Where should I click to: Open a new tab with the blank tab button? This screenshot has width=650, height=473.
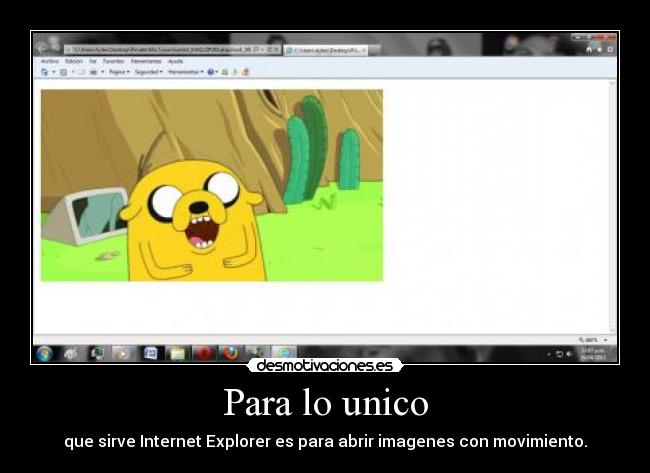[x=375, y=51]
